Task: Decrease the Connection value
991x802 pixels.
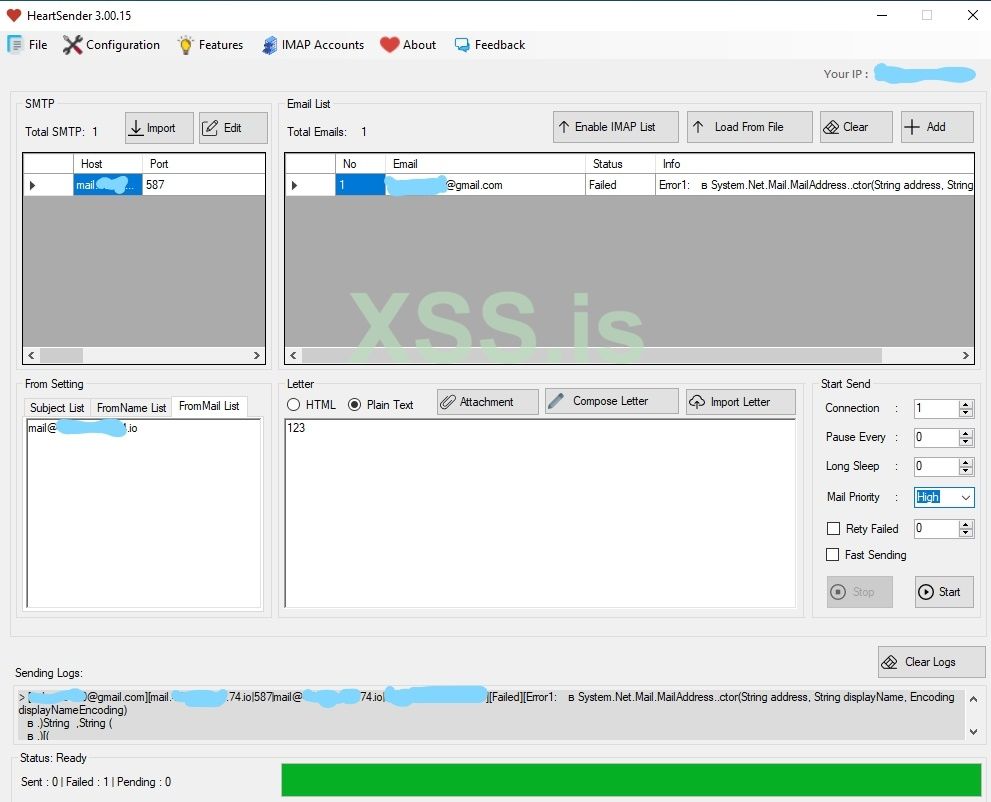Action: 966,413
